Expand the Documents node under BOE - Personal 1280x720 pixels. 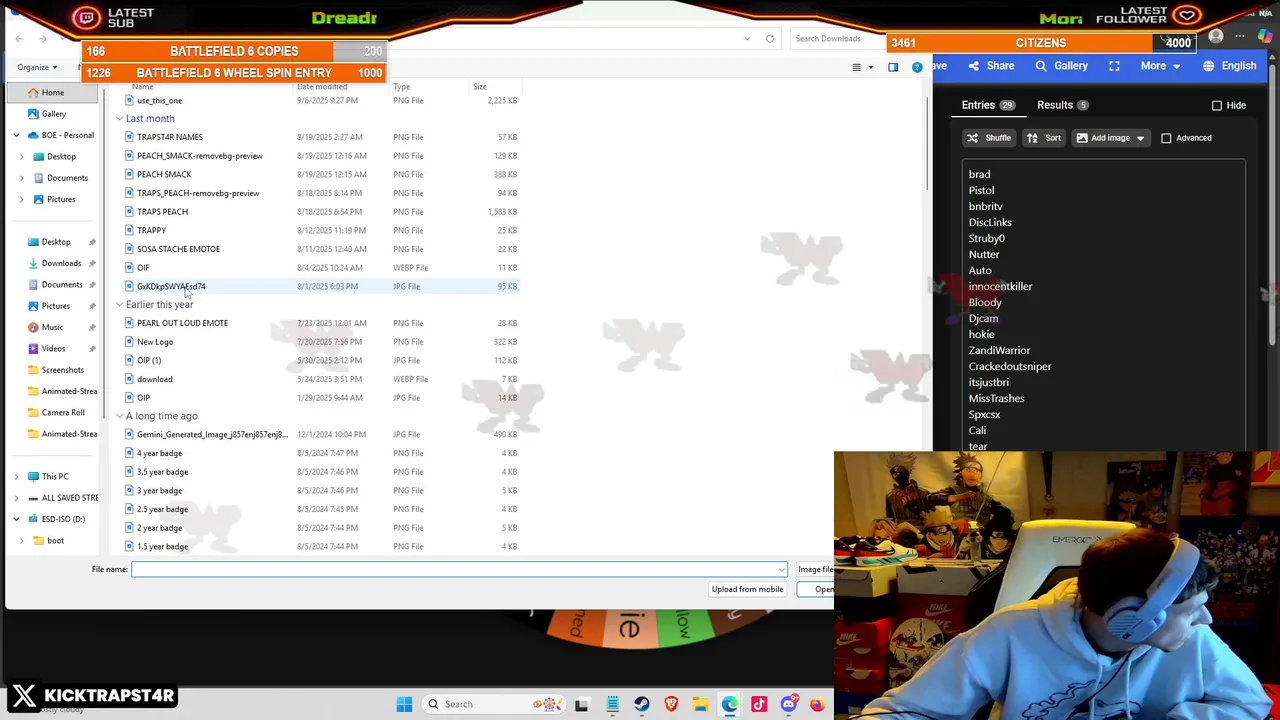click(22, 178)
